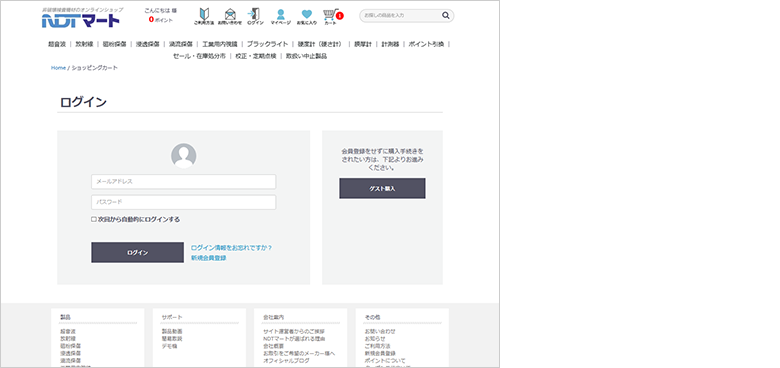
Task: Open 新規会員登録 link in その他 footer
Action: 380,353
